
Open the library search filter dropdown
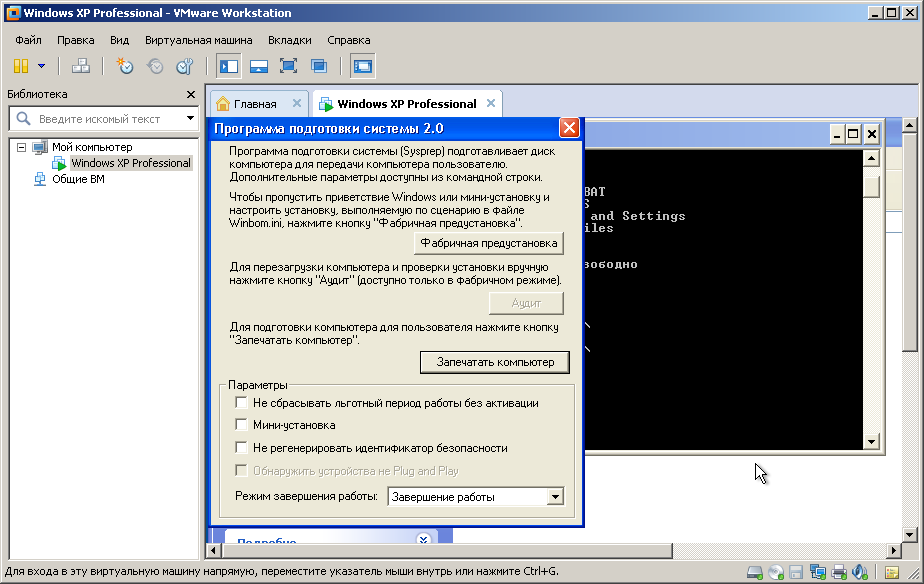[190, 118]
